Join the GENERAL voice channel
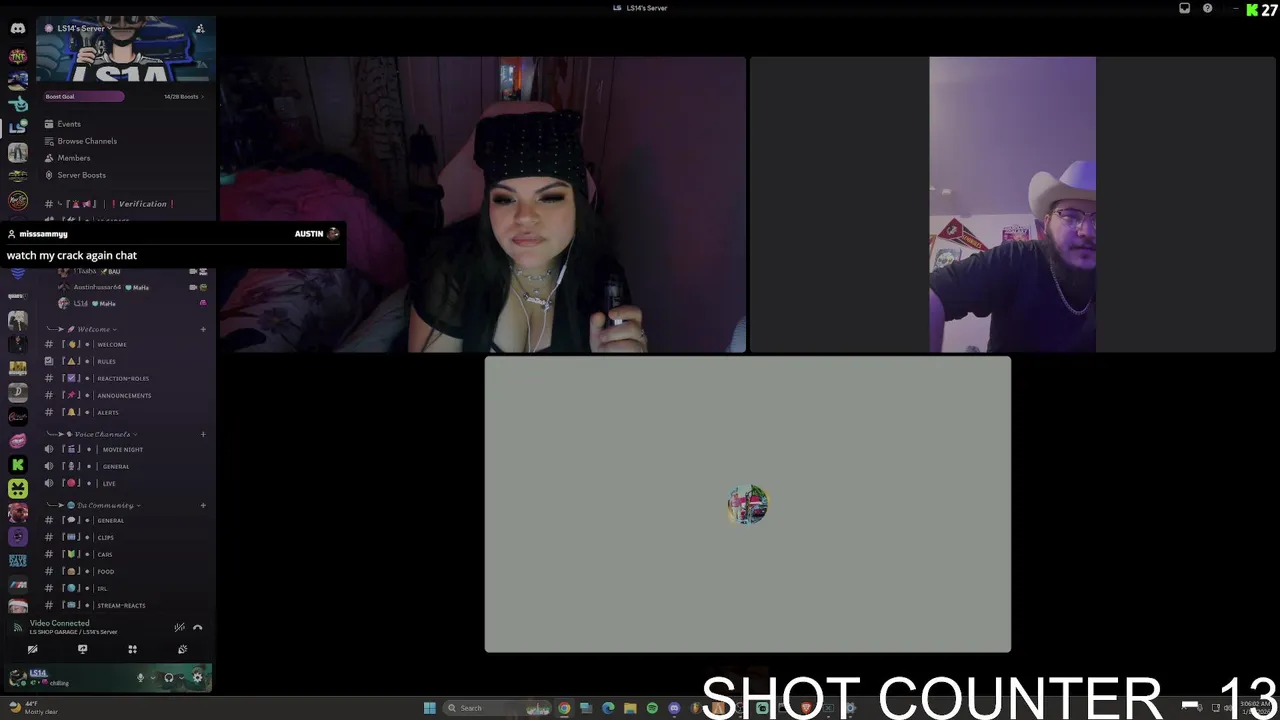The height and width of the screenshot is (720, 1280). tap(125, 466)
